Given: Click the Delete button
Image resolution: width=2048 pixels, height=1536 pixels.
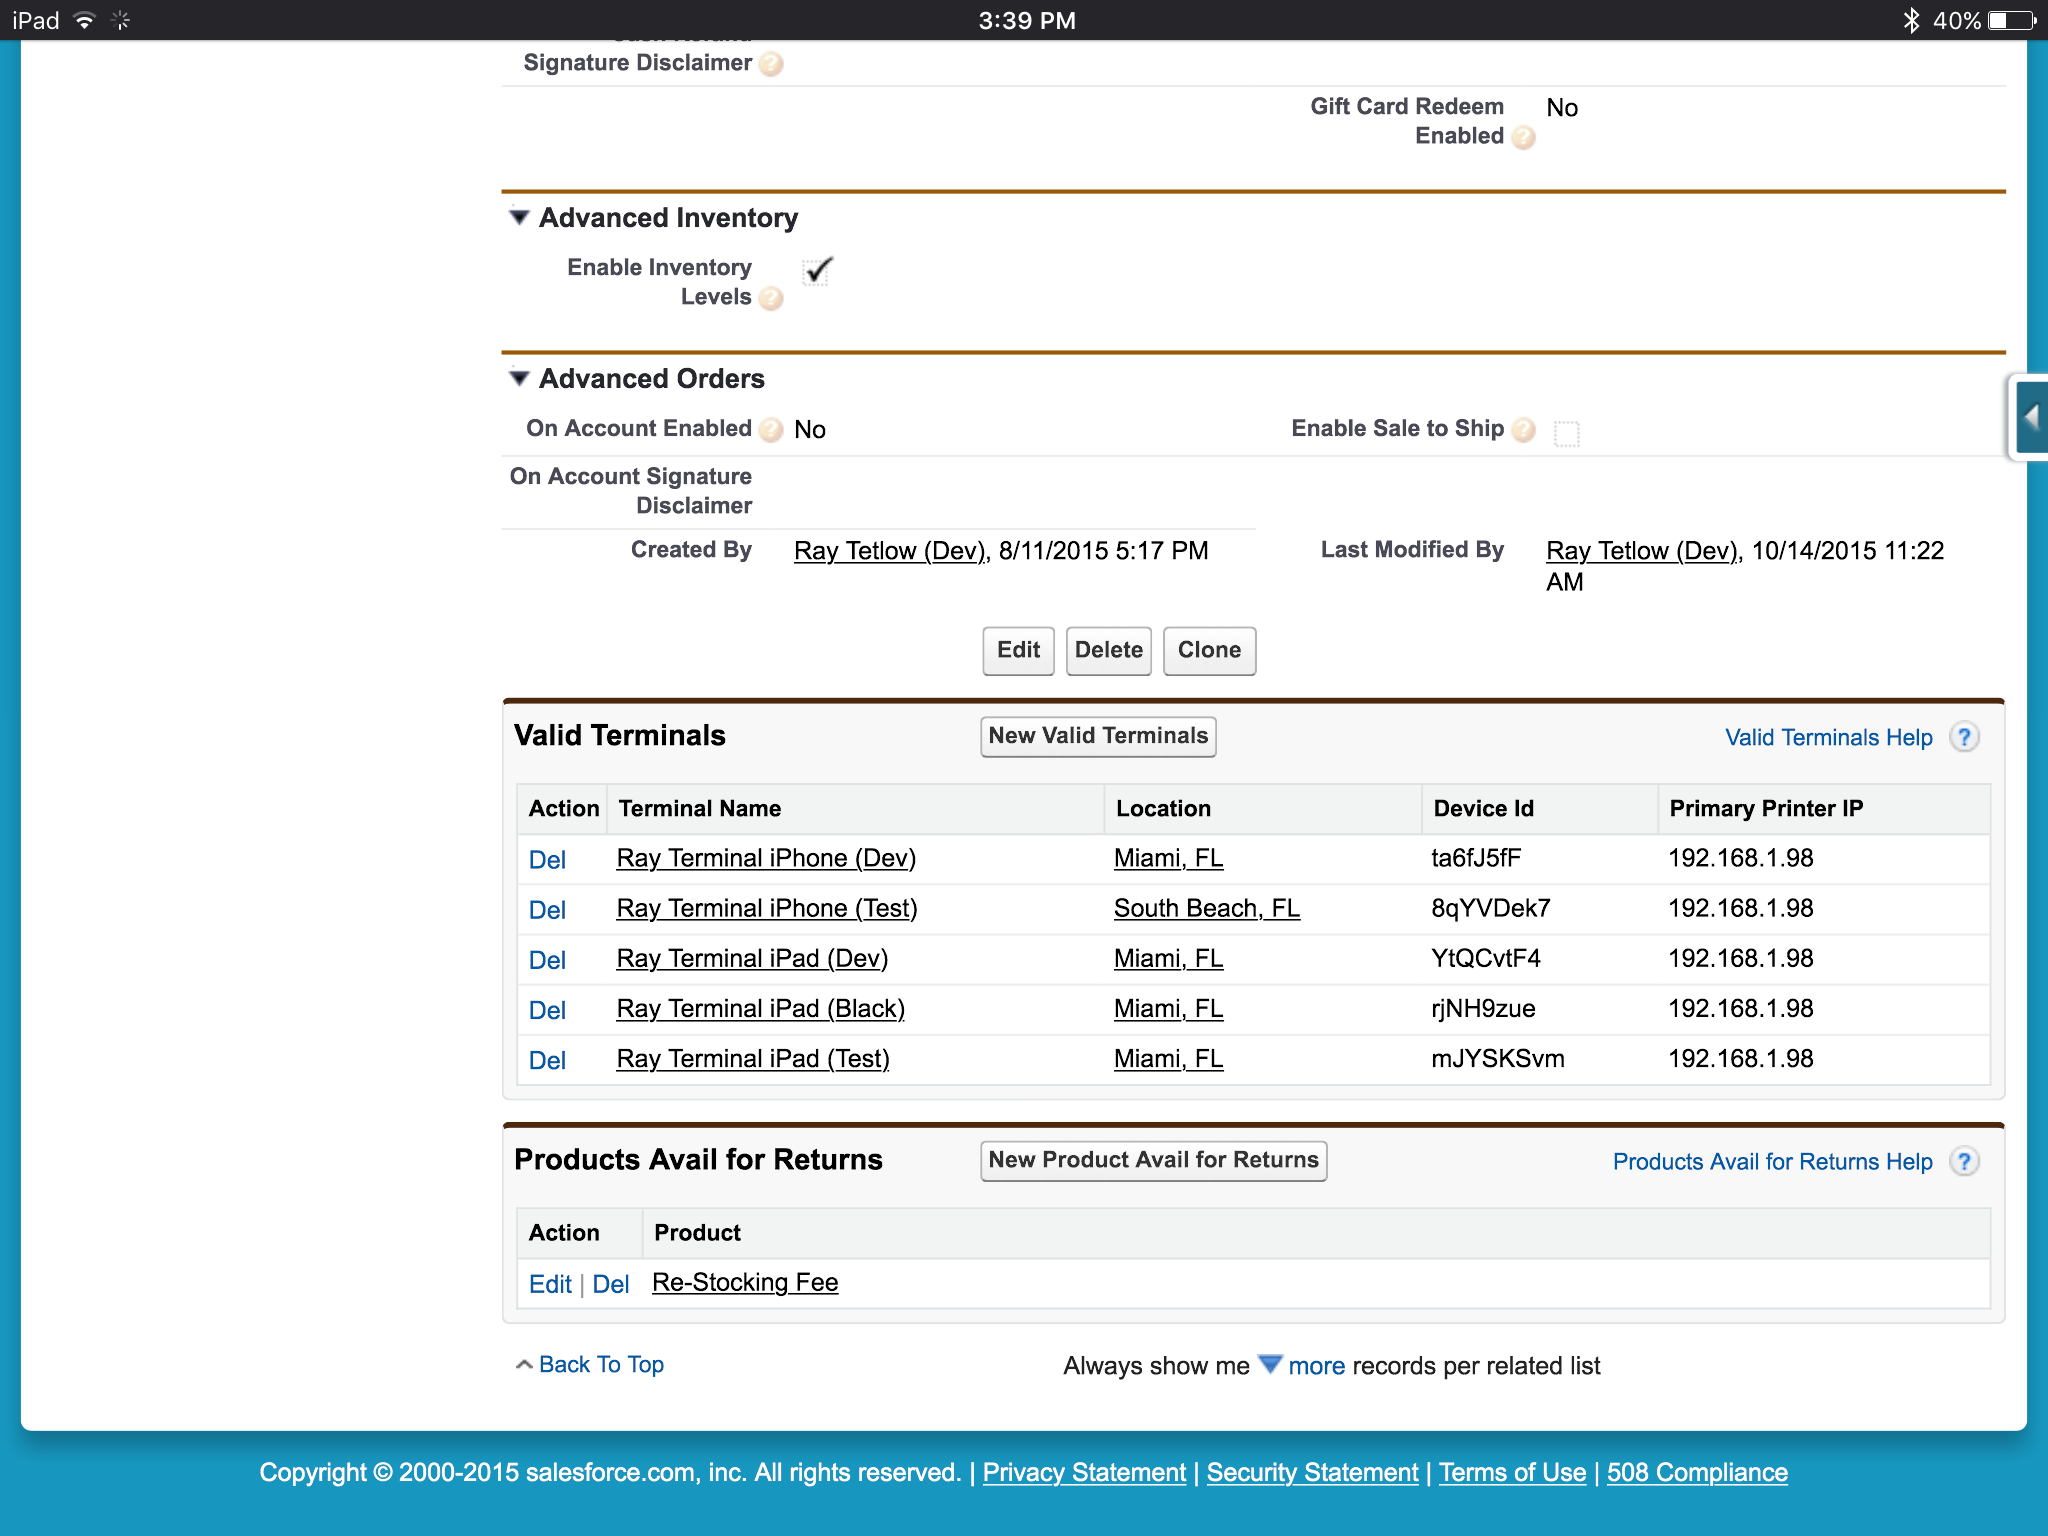Looking at the screenshot, I should click(1109, 651).
